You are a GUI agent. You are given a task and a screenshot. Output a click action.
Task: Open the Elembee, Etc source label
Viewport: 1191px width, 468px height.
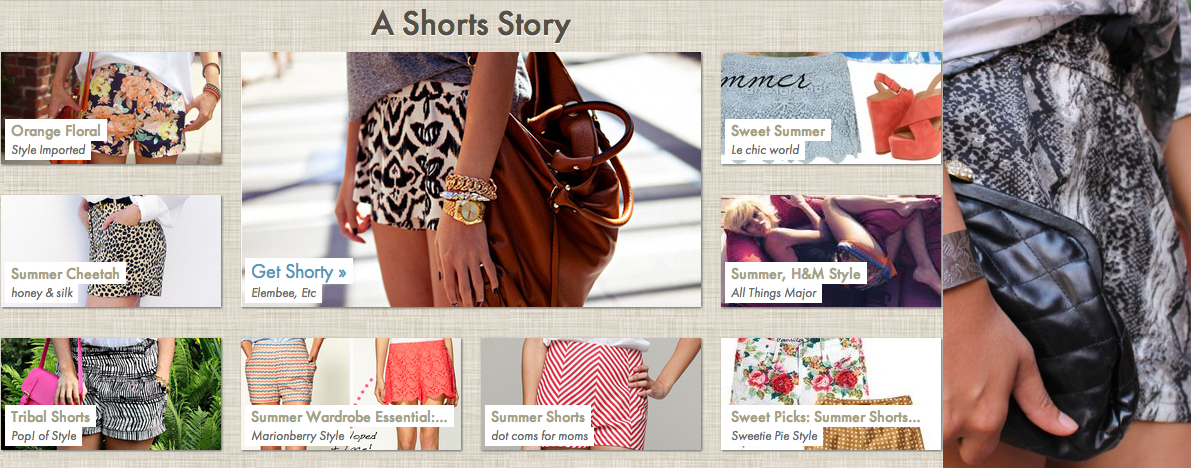[x=283, y=293]
